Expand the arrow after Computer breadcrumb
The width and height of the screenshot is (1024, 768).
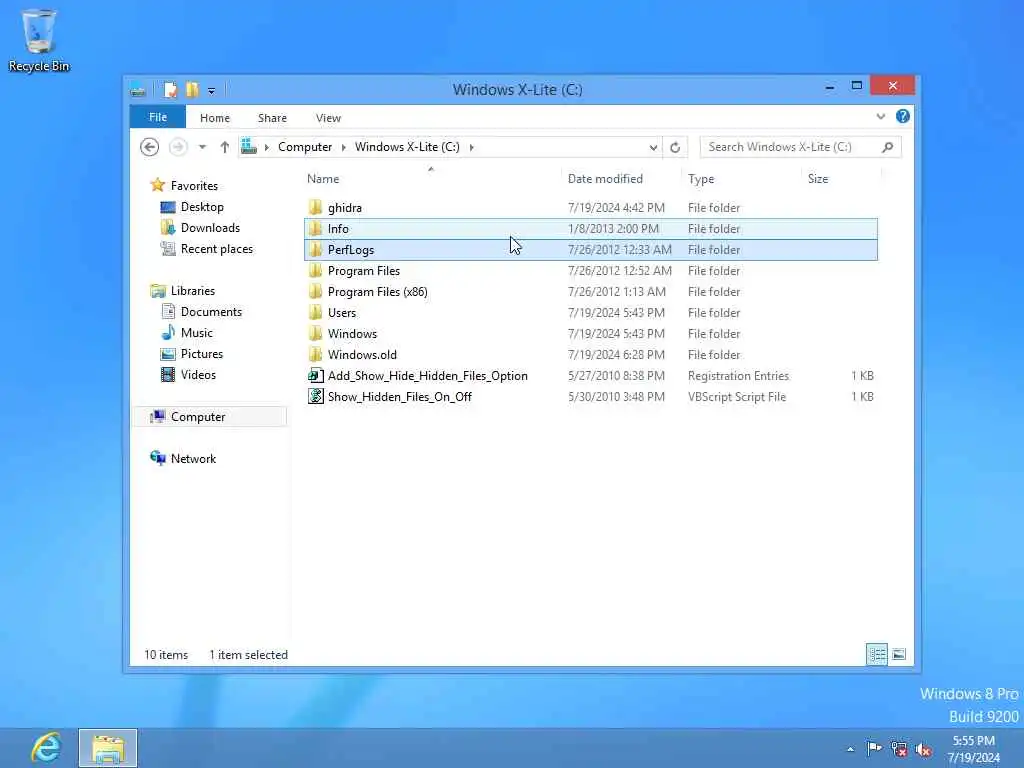(x=344, y=147)
